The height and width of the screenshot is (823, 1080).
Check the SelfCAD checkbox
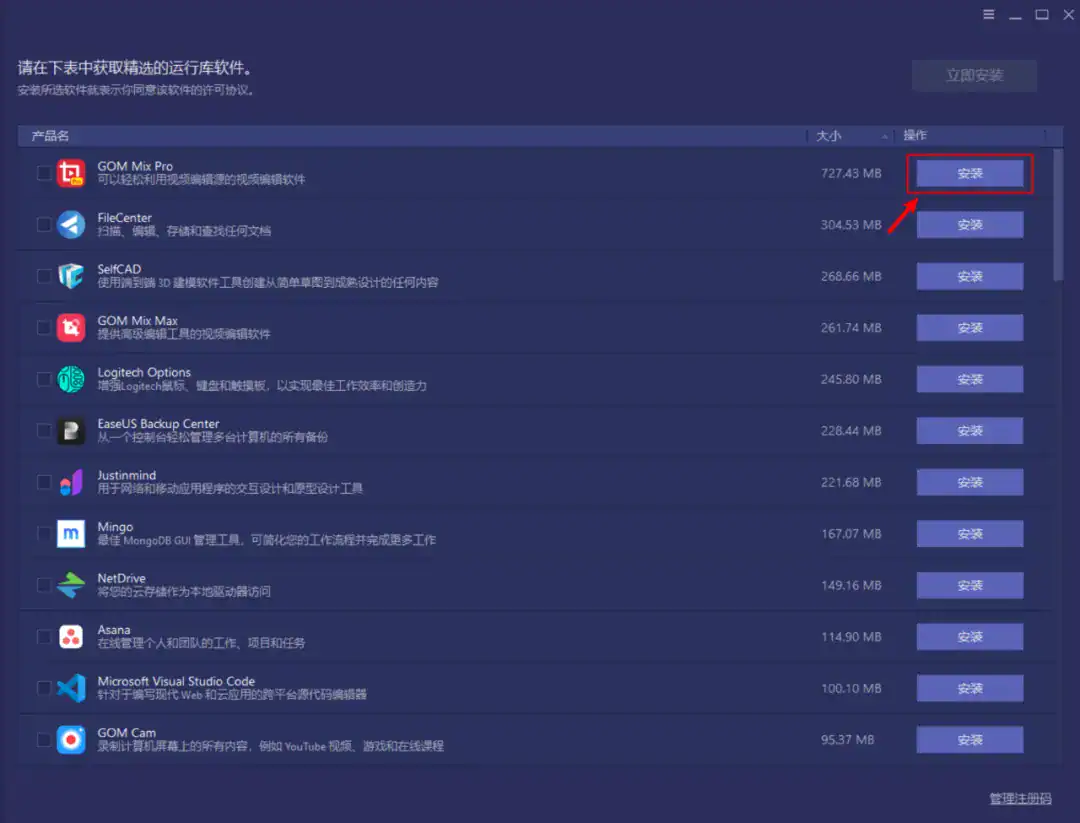pyautogui.click(x=43, y=276)
